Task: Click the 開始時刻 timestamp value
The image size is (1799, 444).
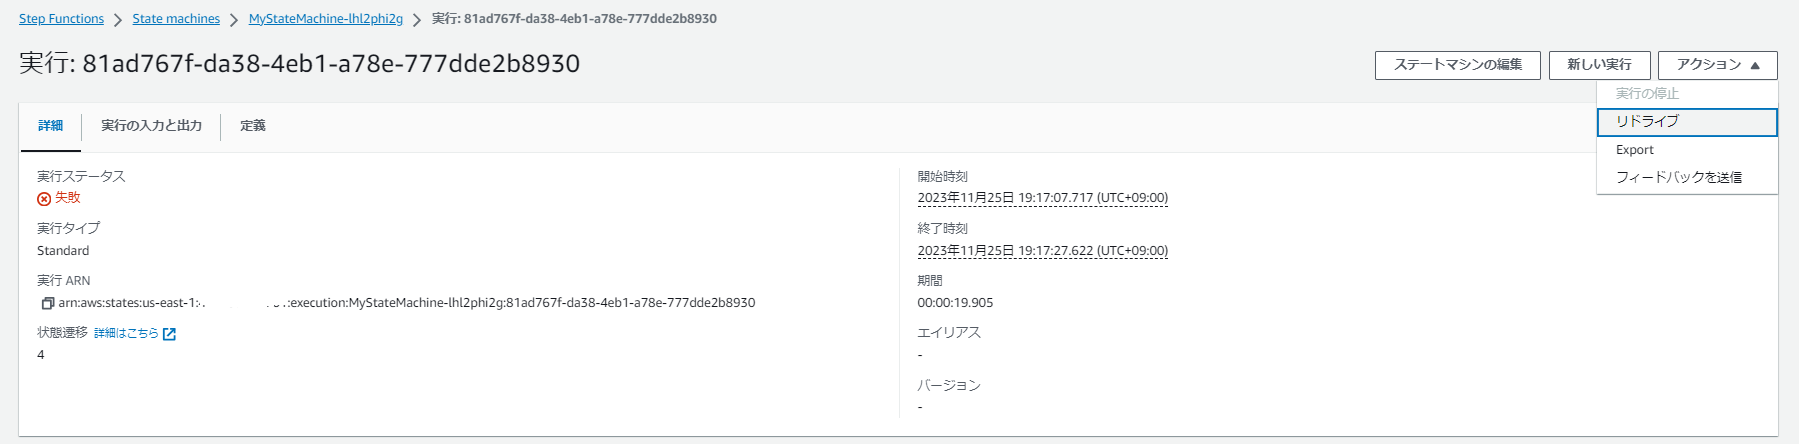Action: [x=1042, y=198]
